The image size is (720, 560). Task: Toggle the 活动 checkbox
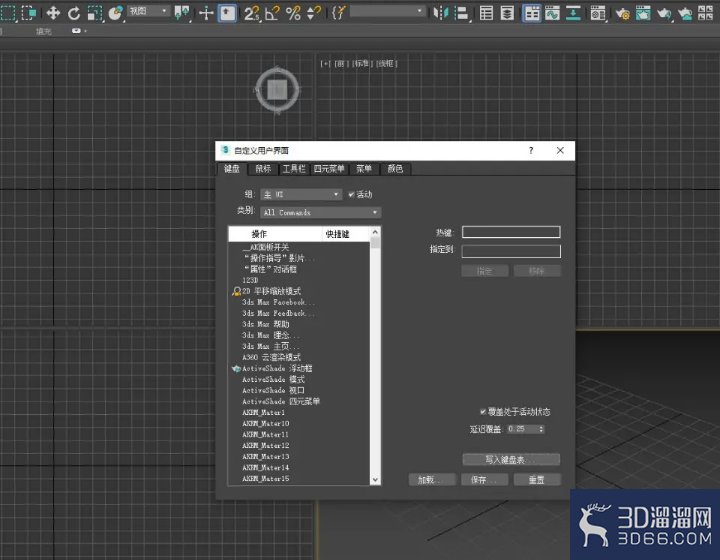351,195
